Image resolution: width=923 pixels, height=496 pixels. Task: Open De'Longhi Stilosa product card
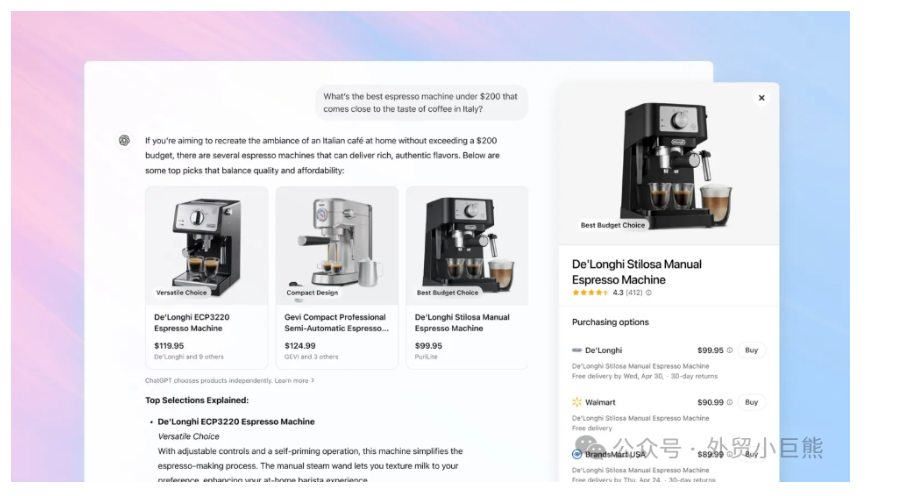[x=467, y=278]
